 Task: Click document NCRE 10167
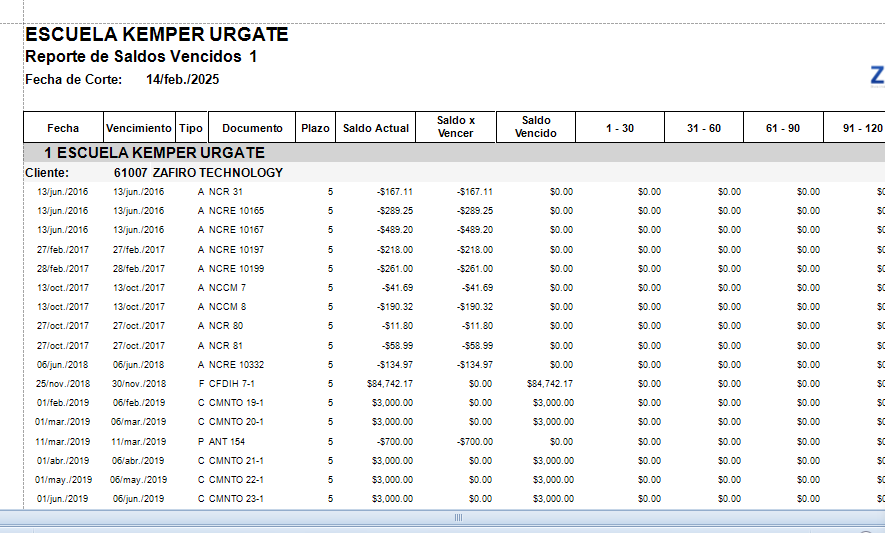[236, 230]
